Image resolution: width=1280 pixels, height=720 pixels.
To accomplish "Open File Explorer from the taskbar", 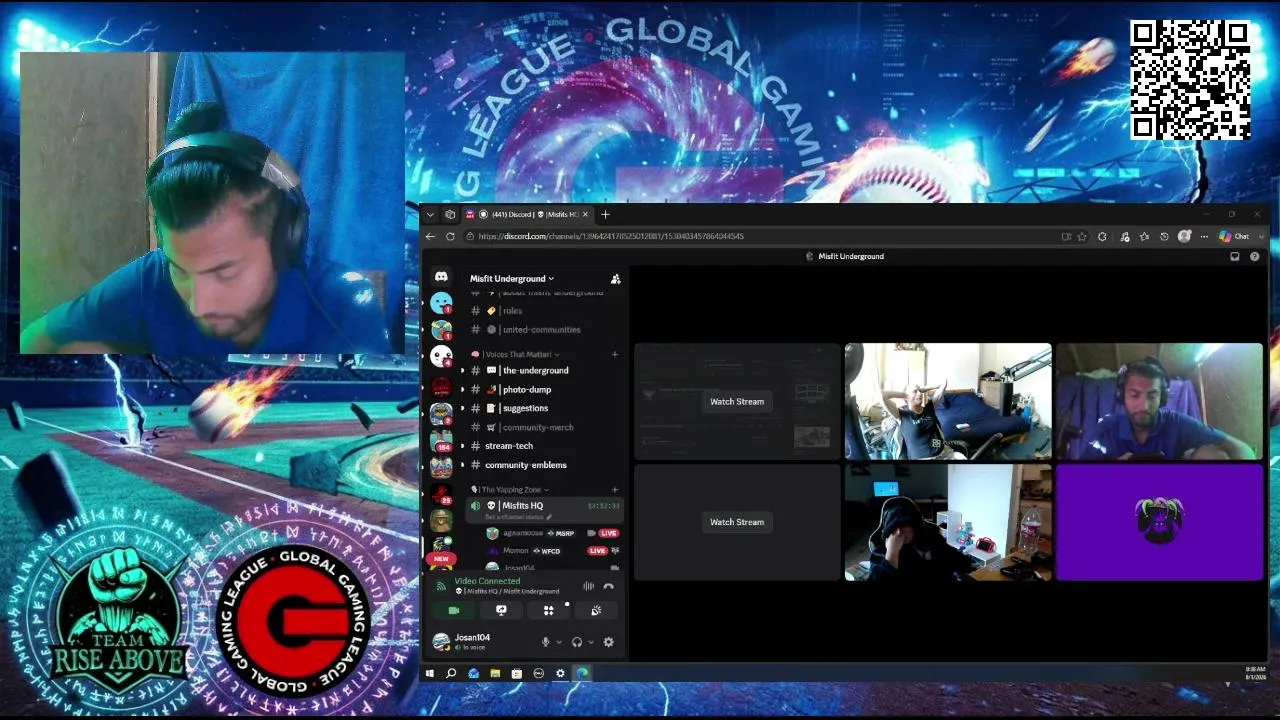I will pyautogui.click(x=495, y=674).
